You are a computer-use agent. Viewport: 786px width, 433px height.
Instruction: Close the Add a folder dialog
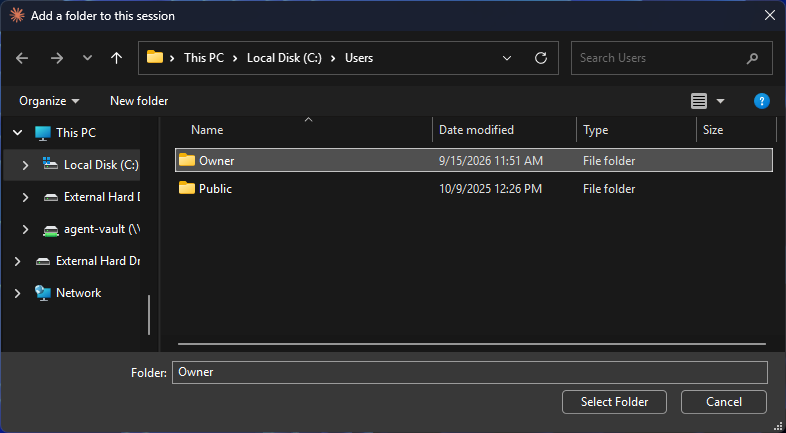770,16
